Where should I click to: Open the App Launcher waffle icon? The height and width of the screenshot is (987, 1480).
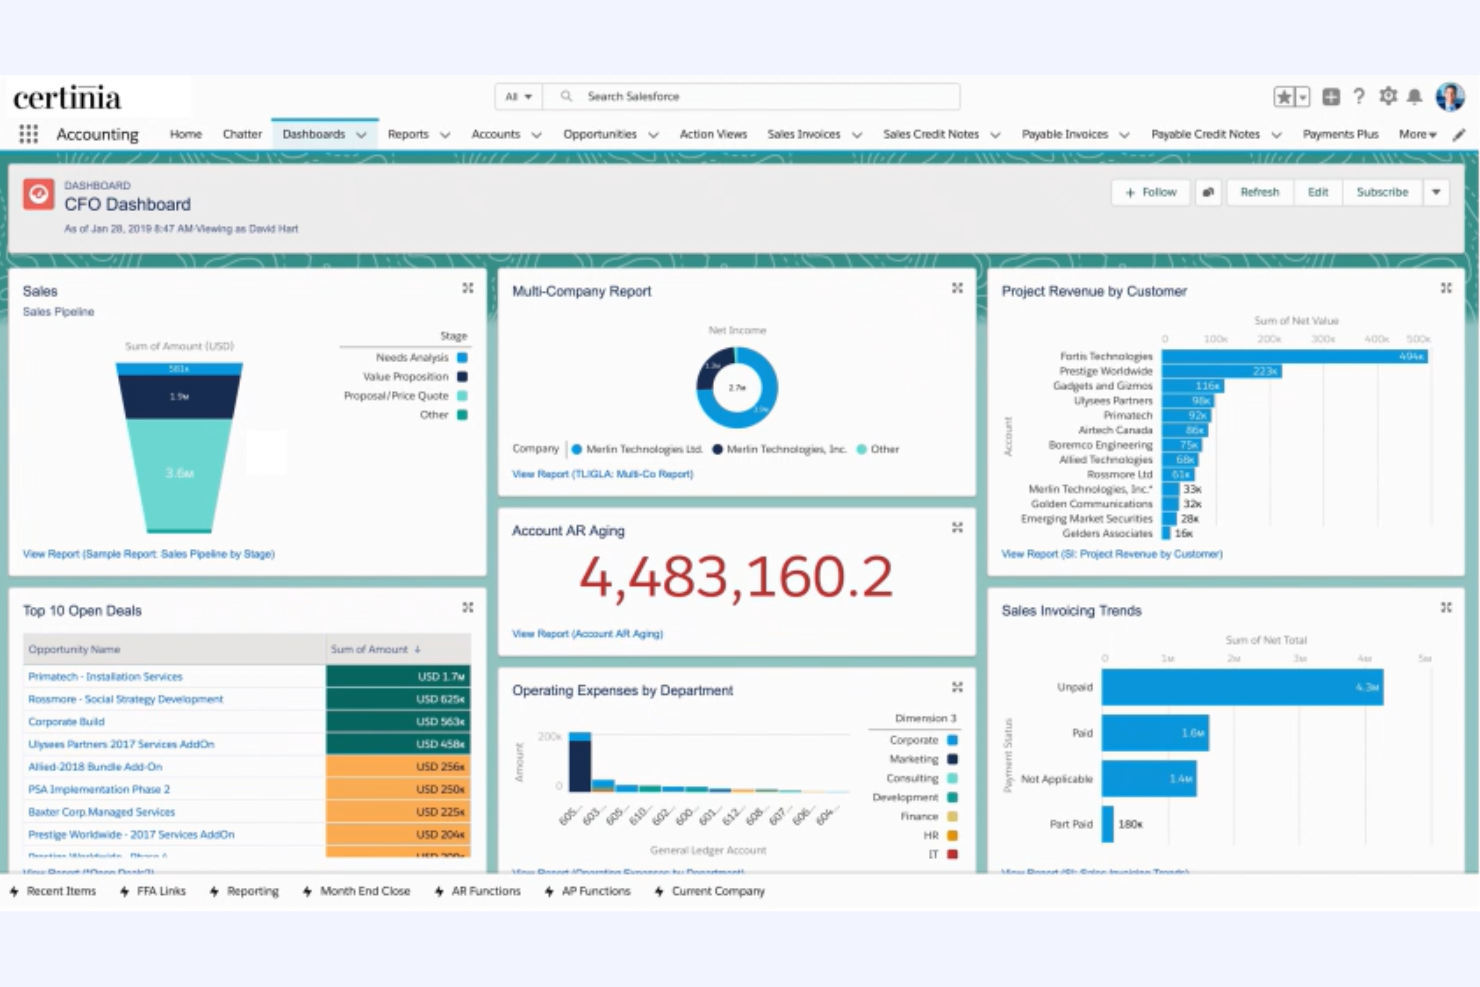(x=28, y=133)
